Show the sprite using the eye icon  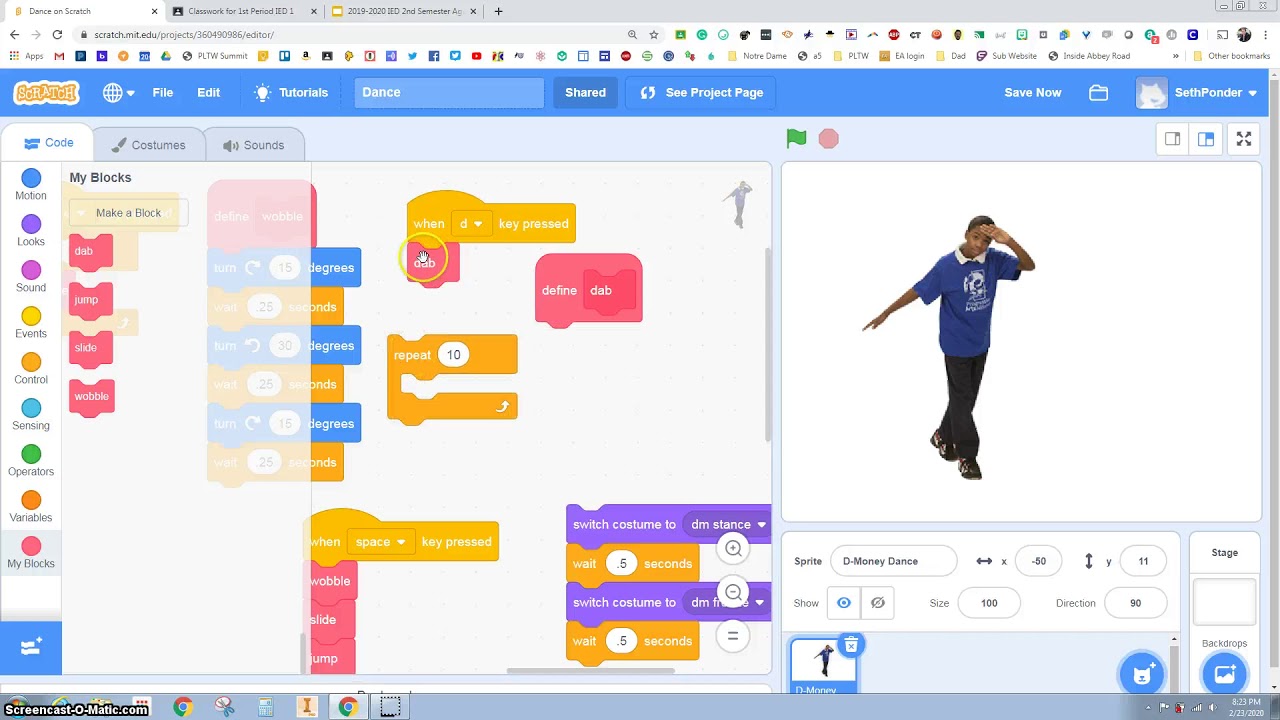(x=844, y=603)
